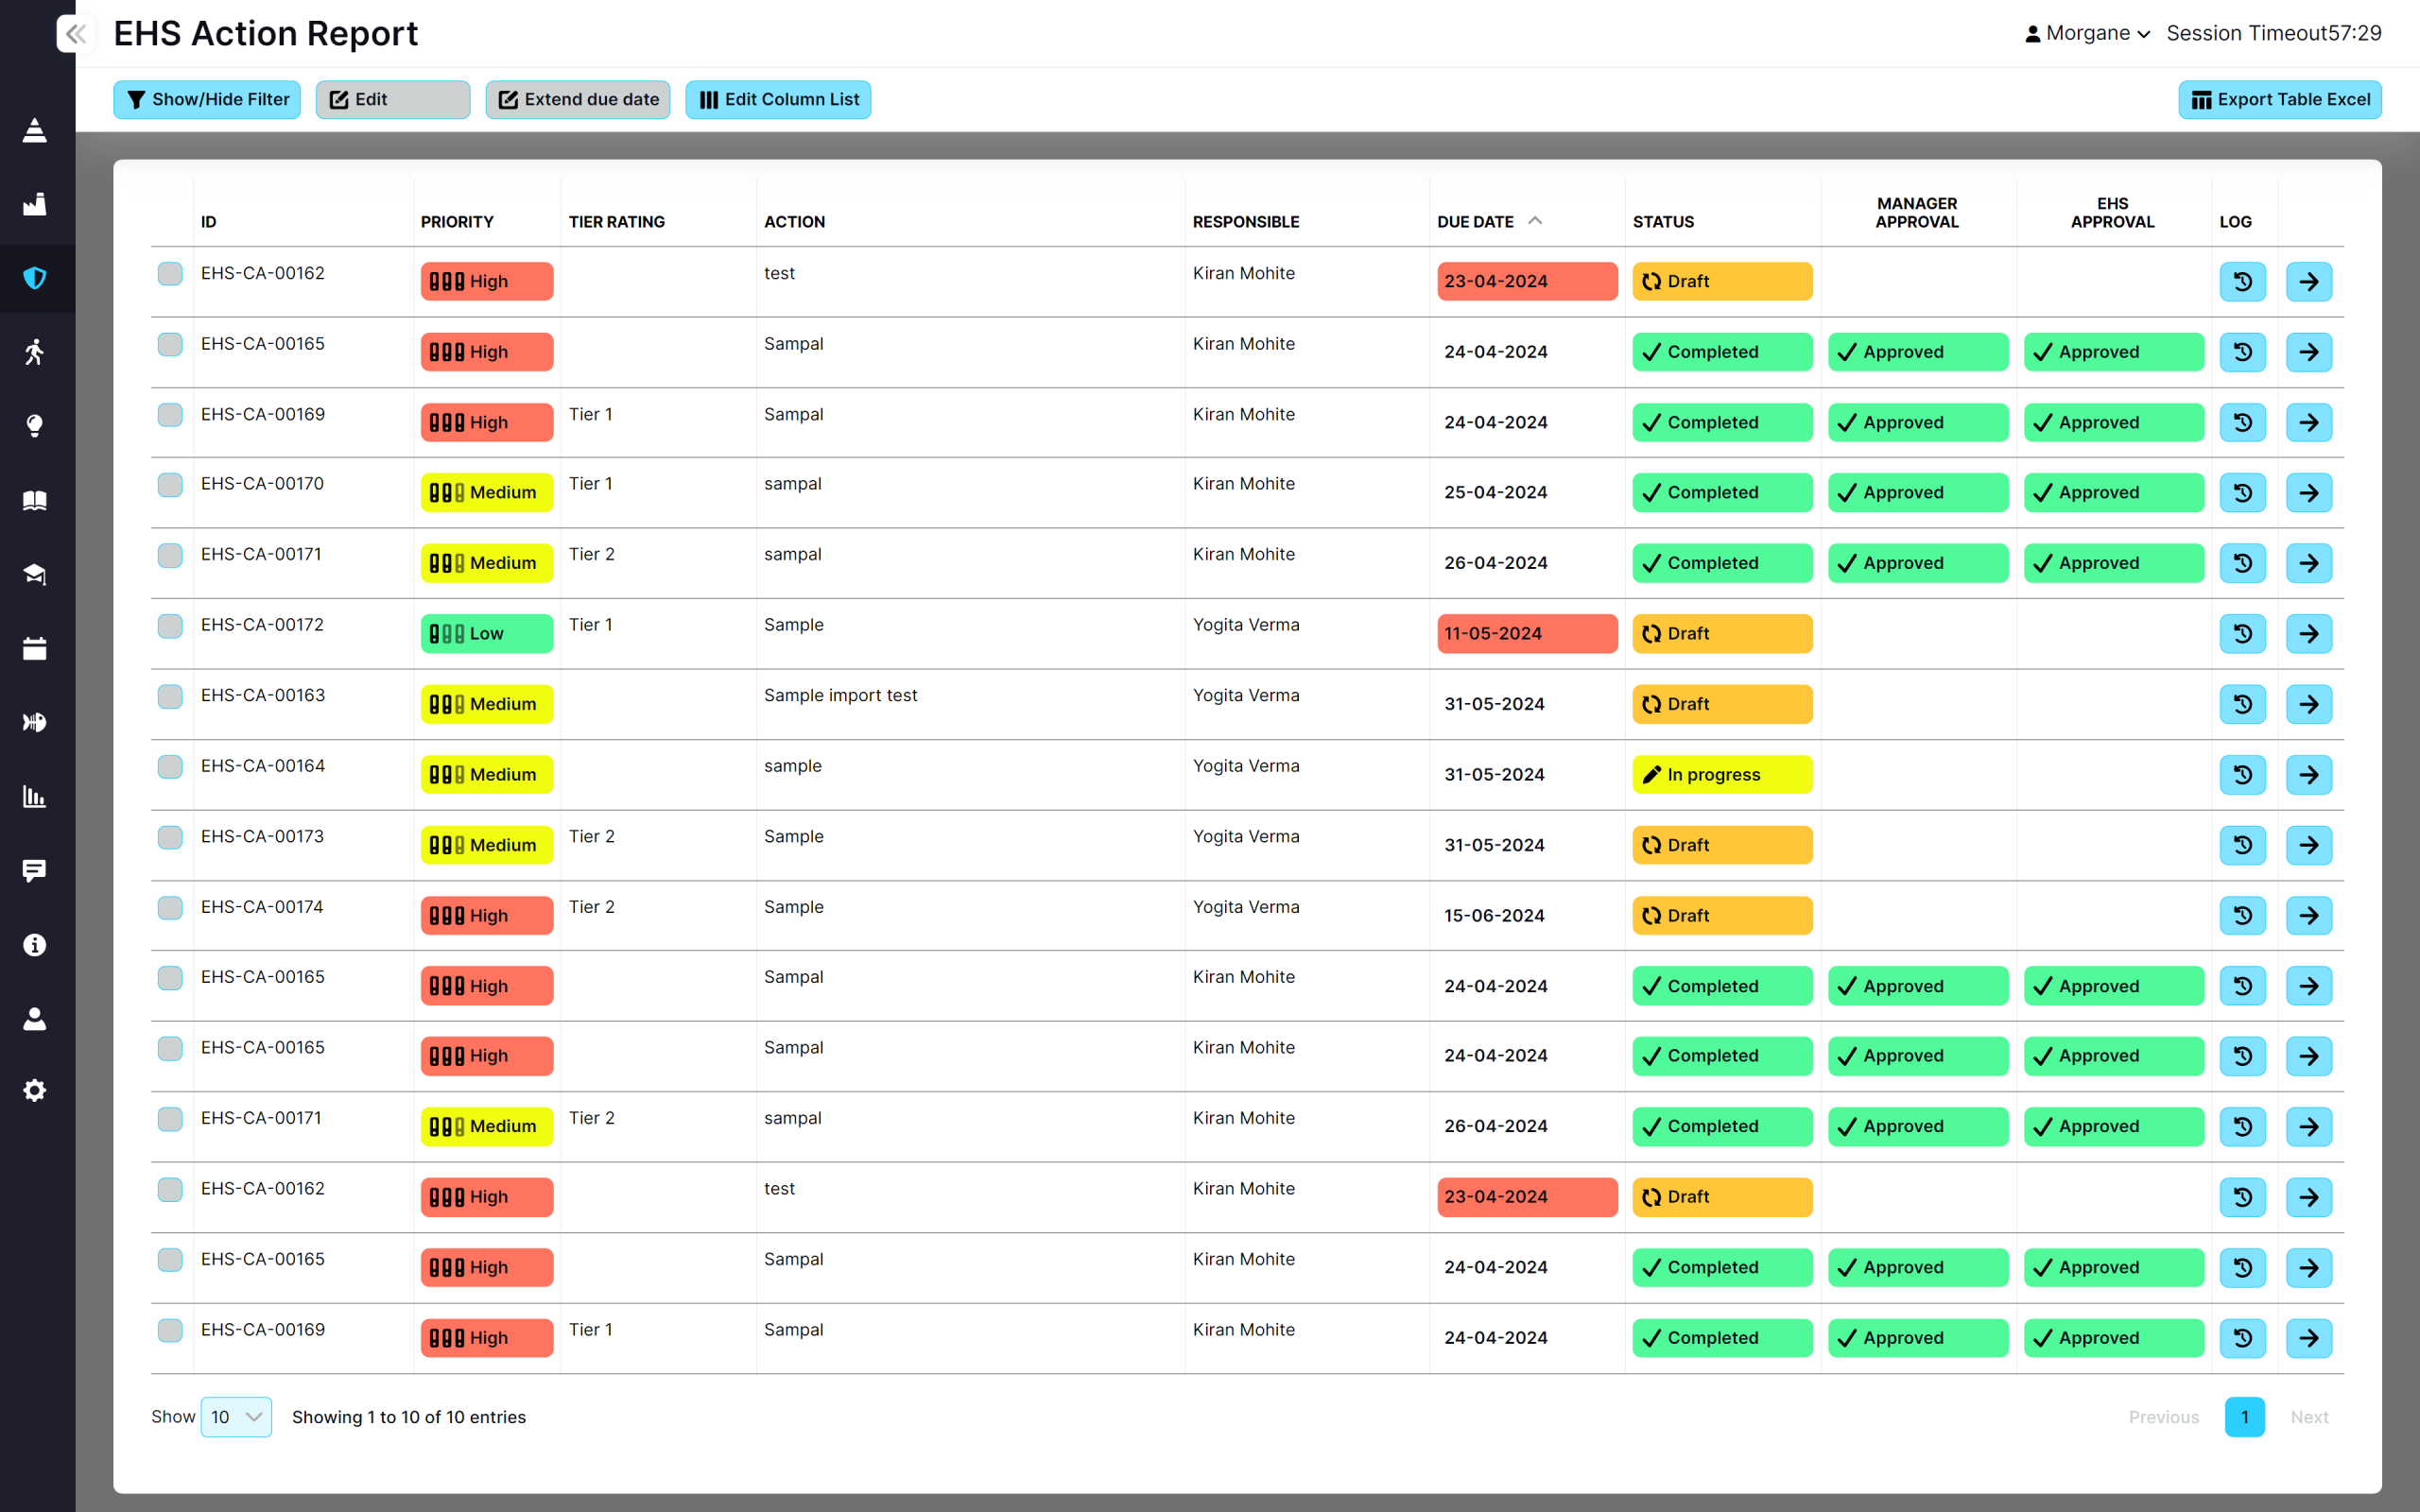This screenshot has width=2420, height=1512.
Task: Tick the checkbox for EHS-CA-00170
Action: coord(170,485)
